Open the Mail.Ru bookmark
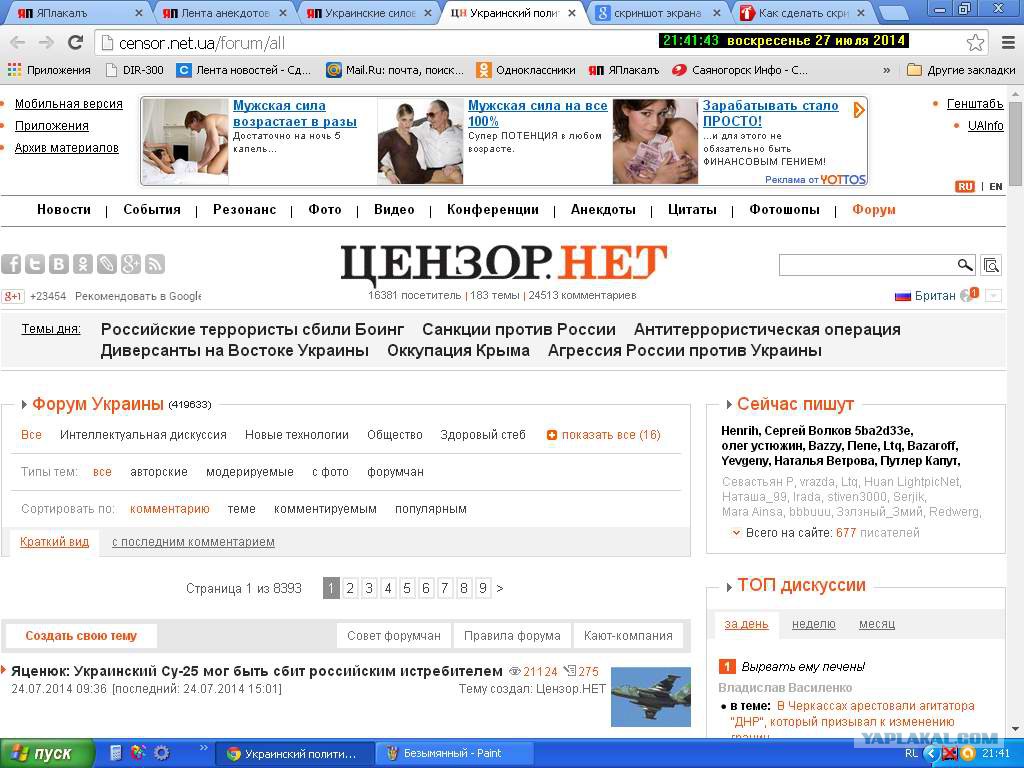This screenshot has width=1024, height=768. [x=395, y=70]
